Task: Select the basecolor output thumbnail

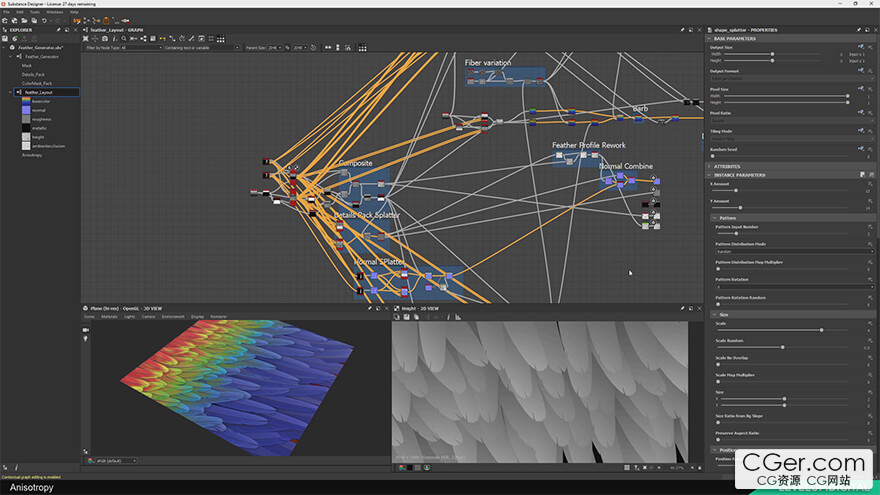Action: pyautogui.click(x=26, y=101)
